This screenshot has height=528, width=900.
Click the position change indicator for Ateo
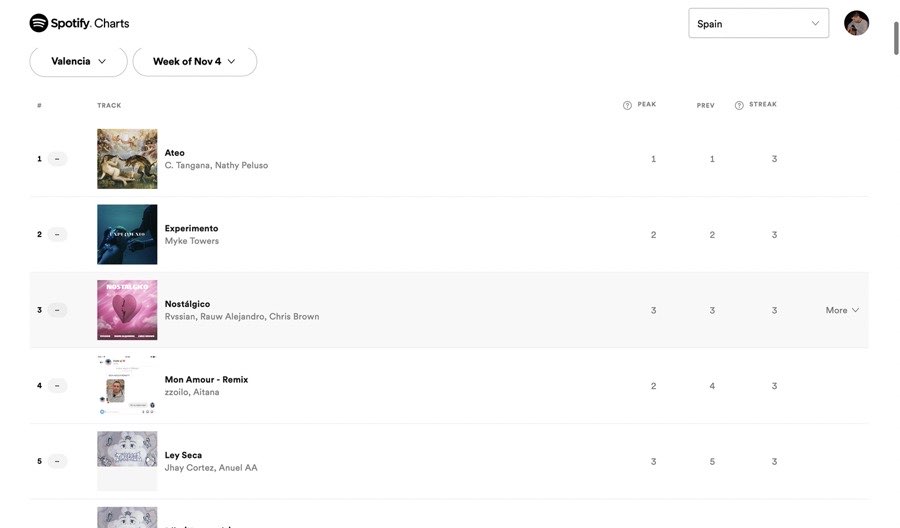tap(57, 159)
